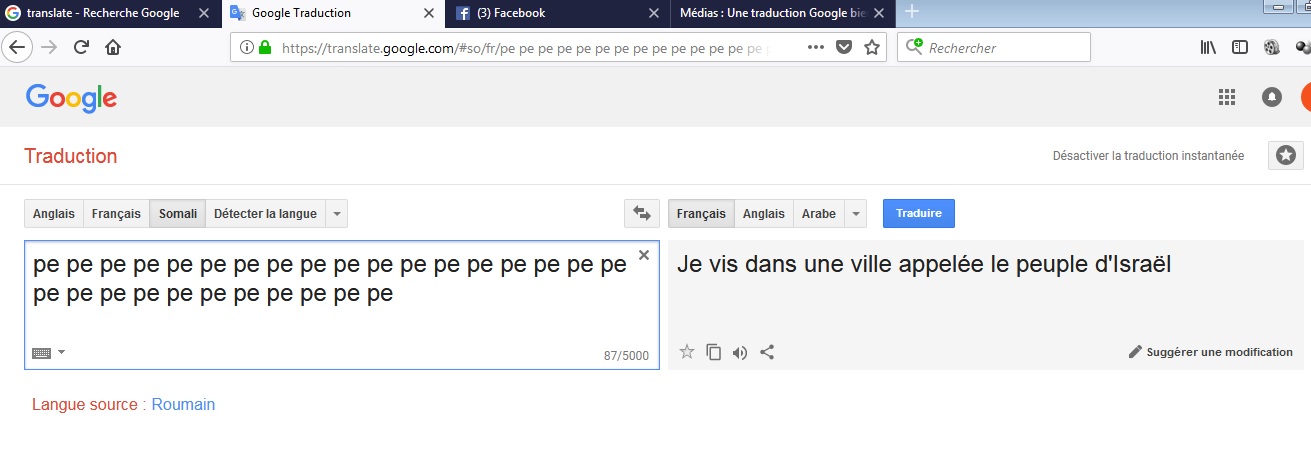The image size is (1311, 465).
Task: Save page to Pocket
Action: [844, 47]
